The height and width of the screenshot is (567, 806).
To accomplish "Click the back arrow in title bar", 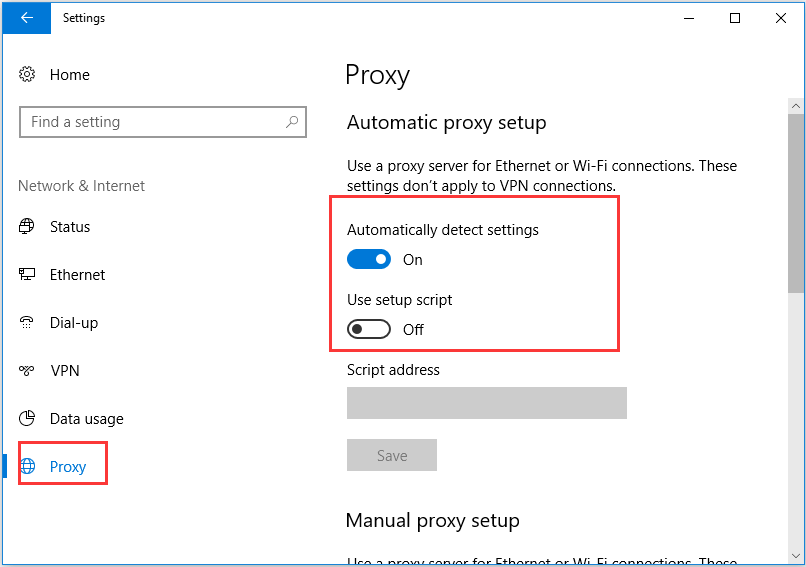I will pos(27,18).
